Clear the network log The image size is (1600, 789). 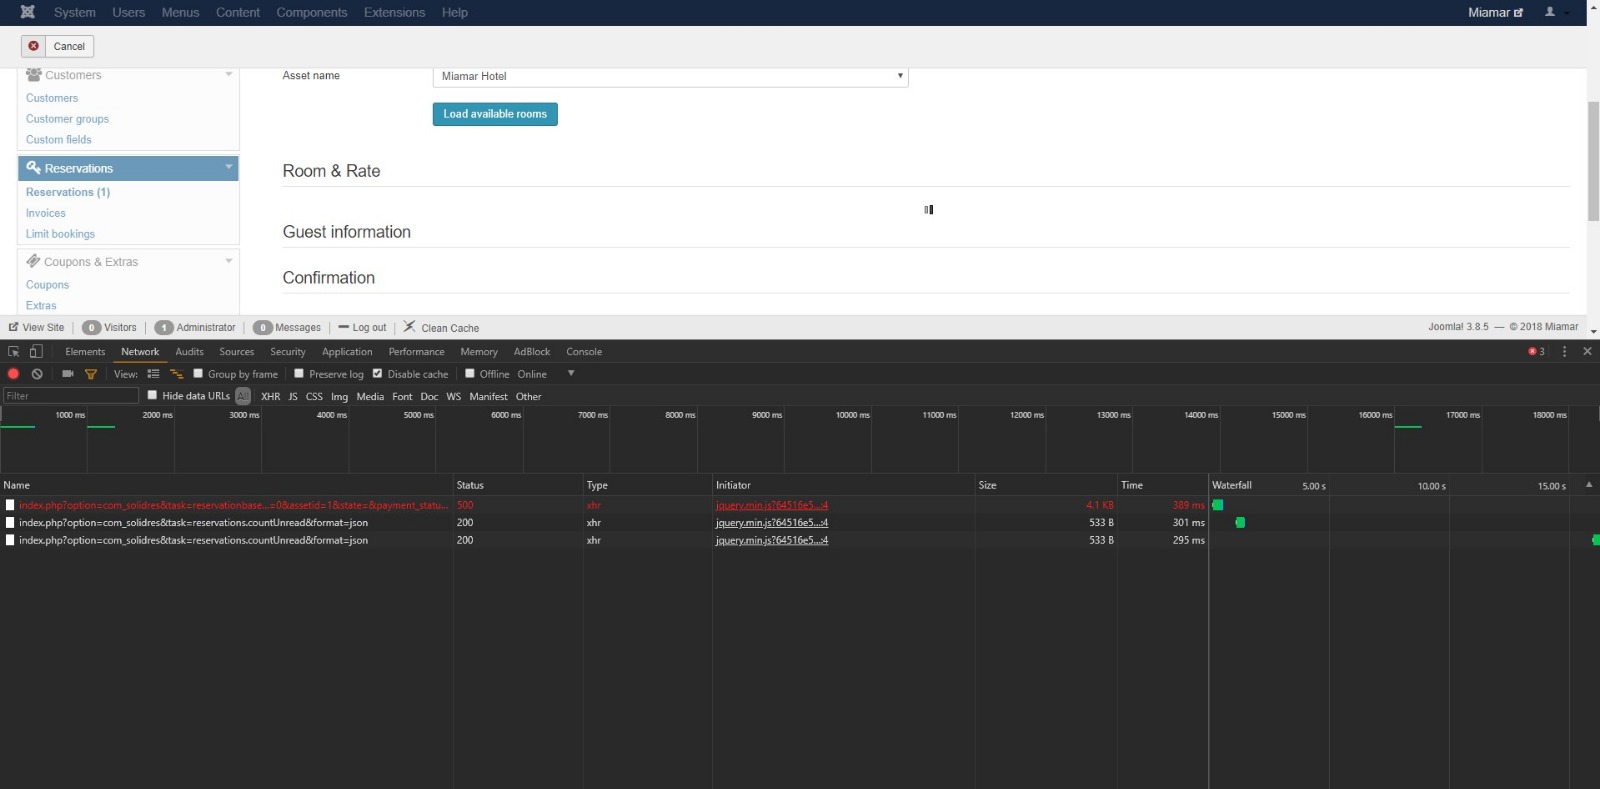coord(37,374)
